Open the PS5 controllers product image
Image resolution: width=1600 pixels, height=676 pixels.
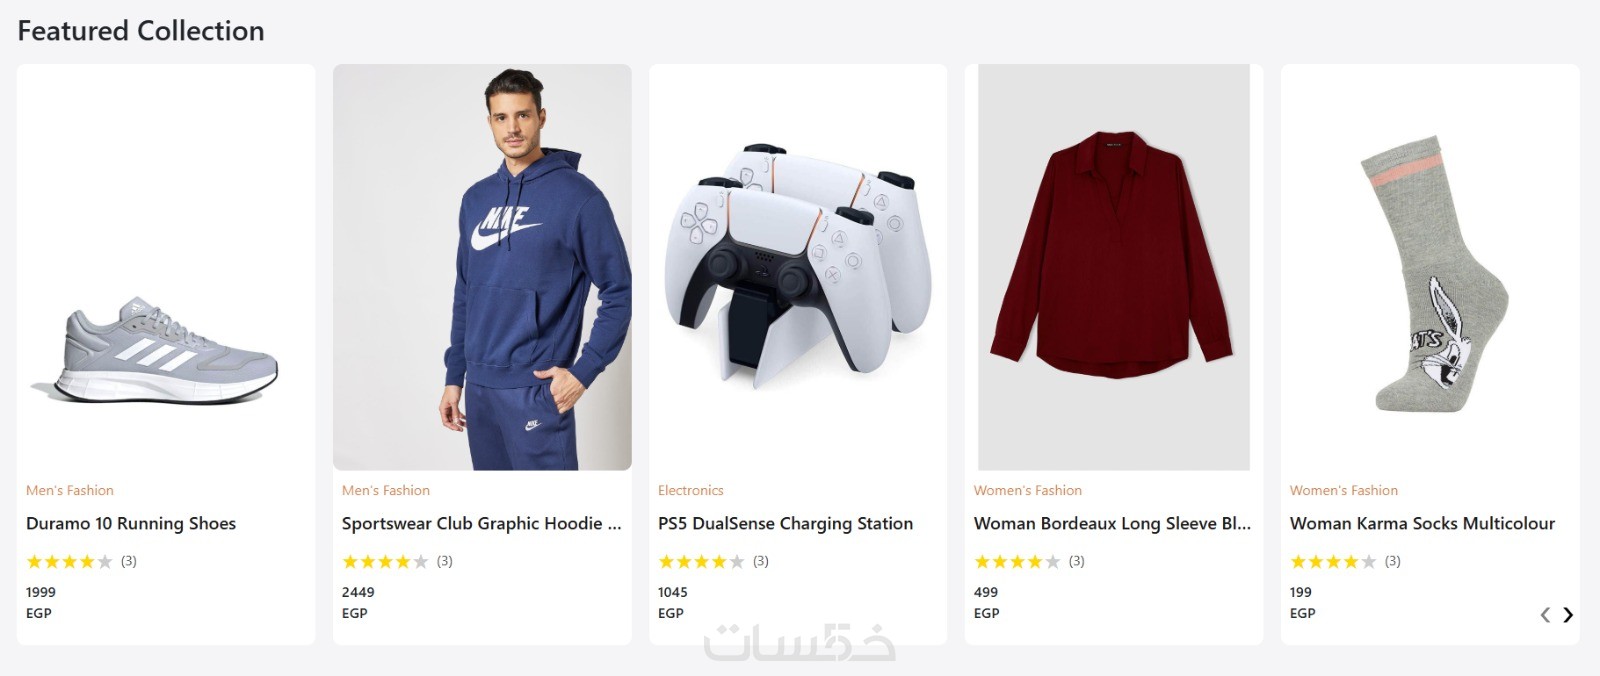click(x=798, y=267)
